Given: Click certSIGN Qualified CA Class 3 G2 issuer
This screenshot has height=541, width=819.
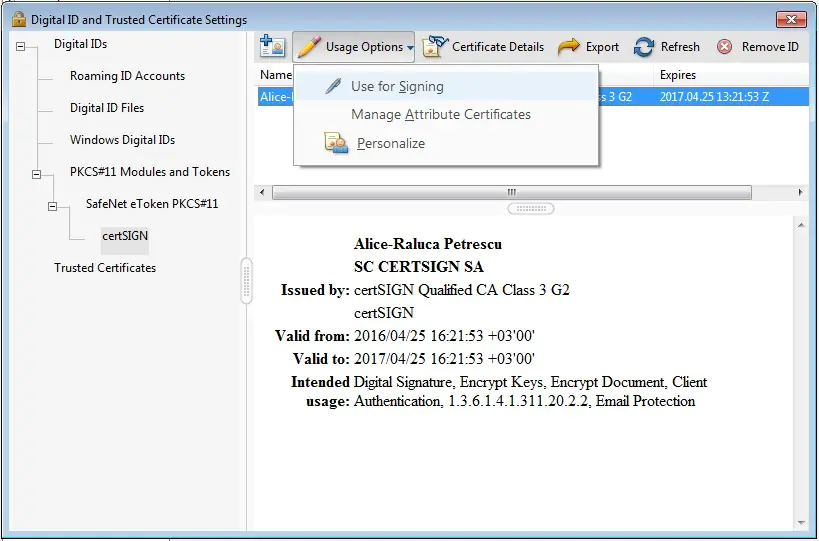Looking at the screenshot, I should coord(462,290).
